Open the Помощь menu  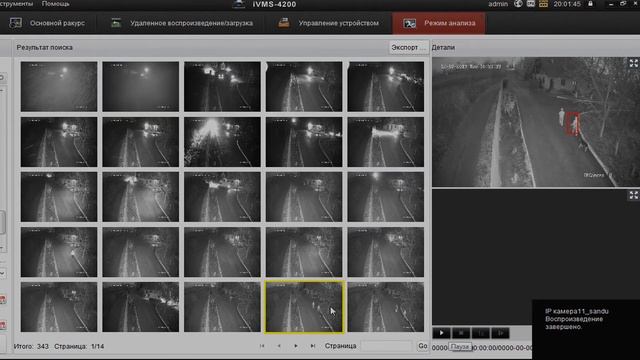point(56,4)
